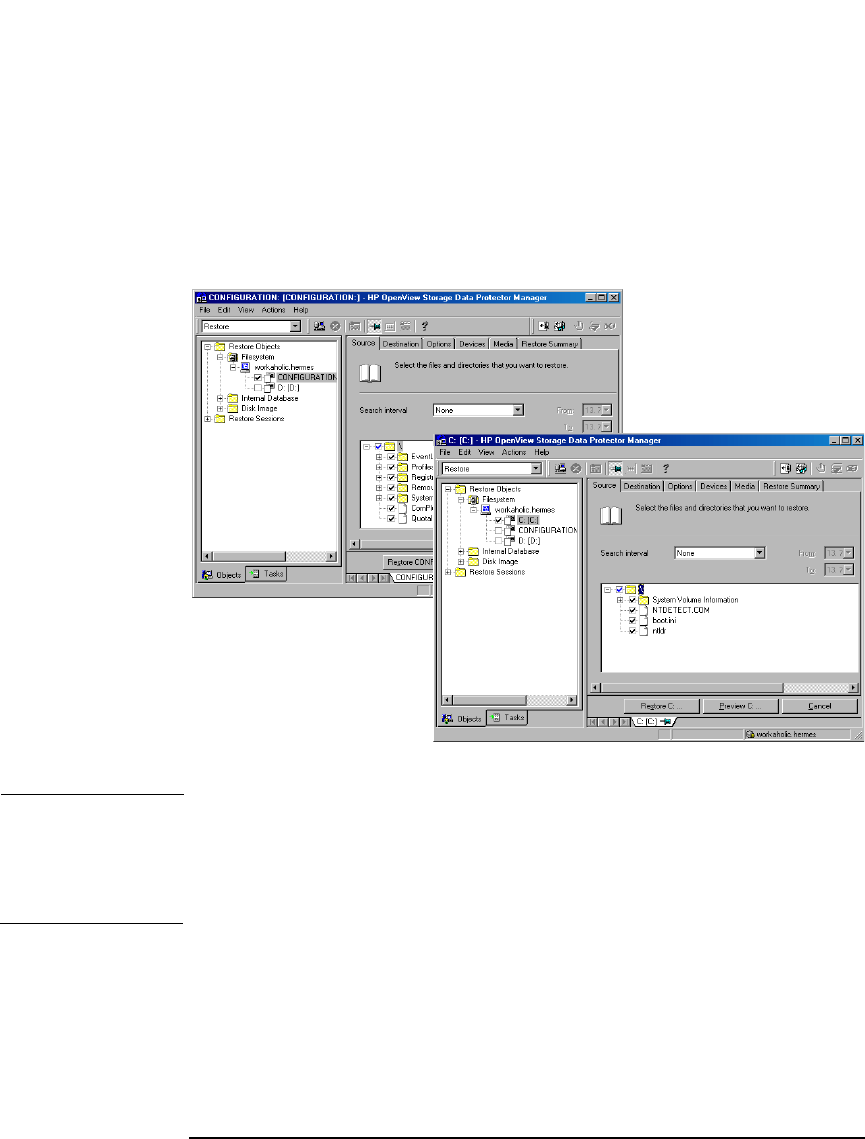
Task: Click the System Volume Information folder icon
Action: (643, 600)
